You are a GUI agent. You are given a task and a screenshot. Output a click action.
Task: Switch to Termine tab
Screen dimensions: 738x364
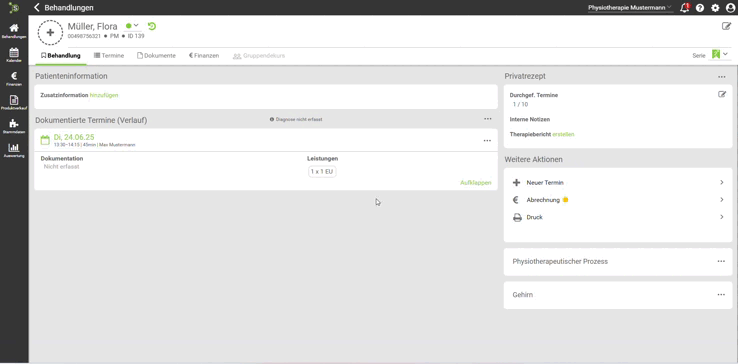(109, 56)
